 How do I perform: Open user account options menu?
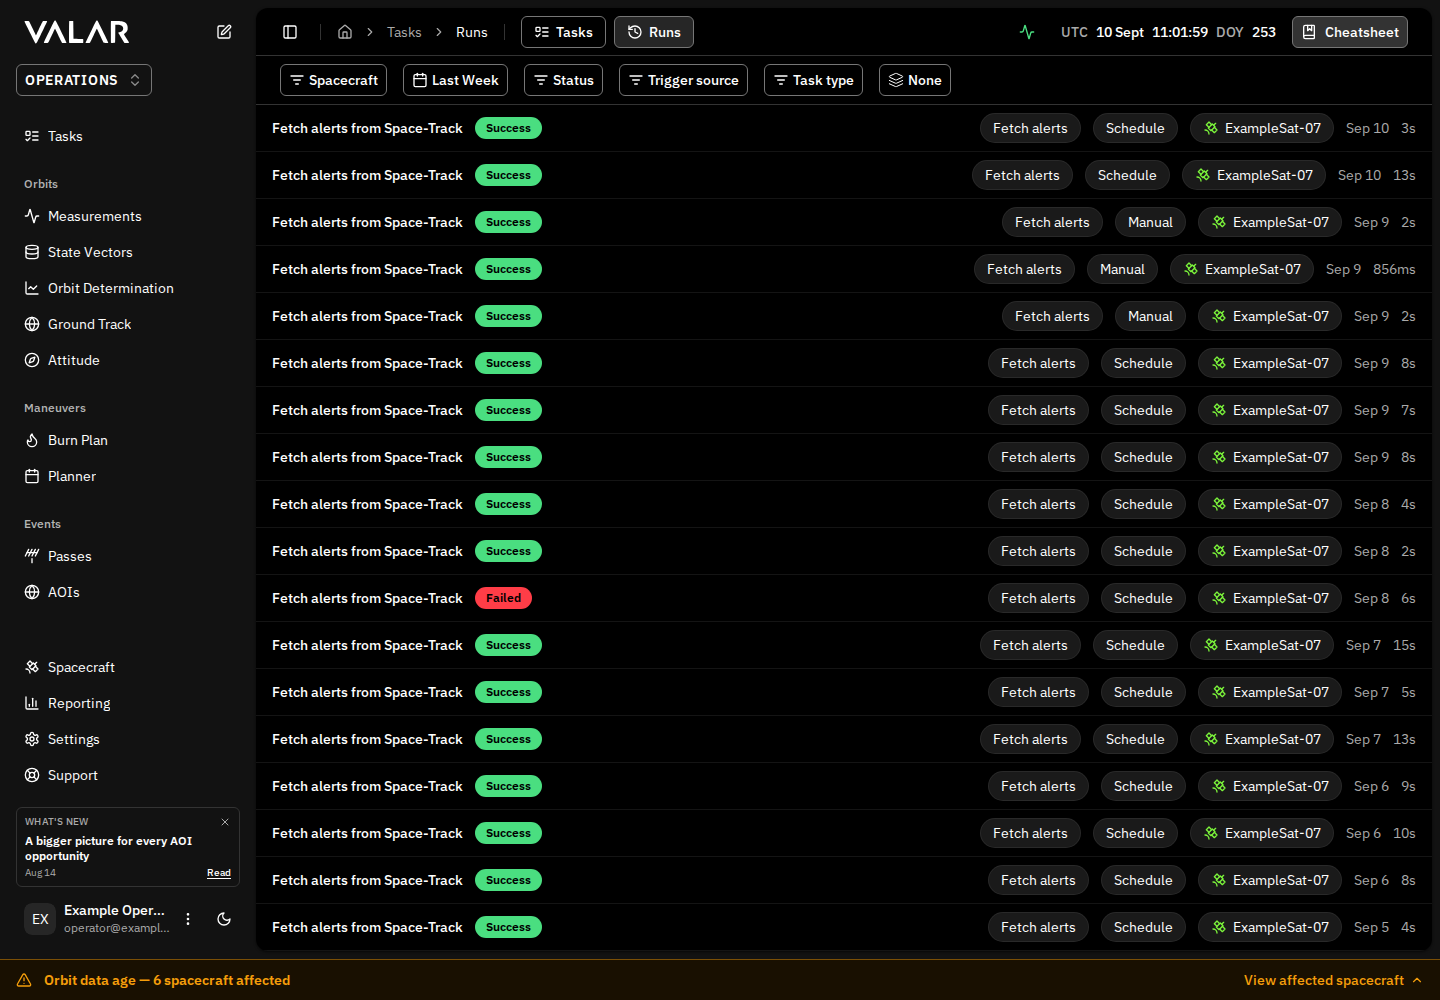188,919
